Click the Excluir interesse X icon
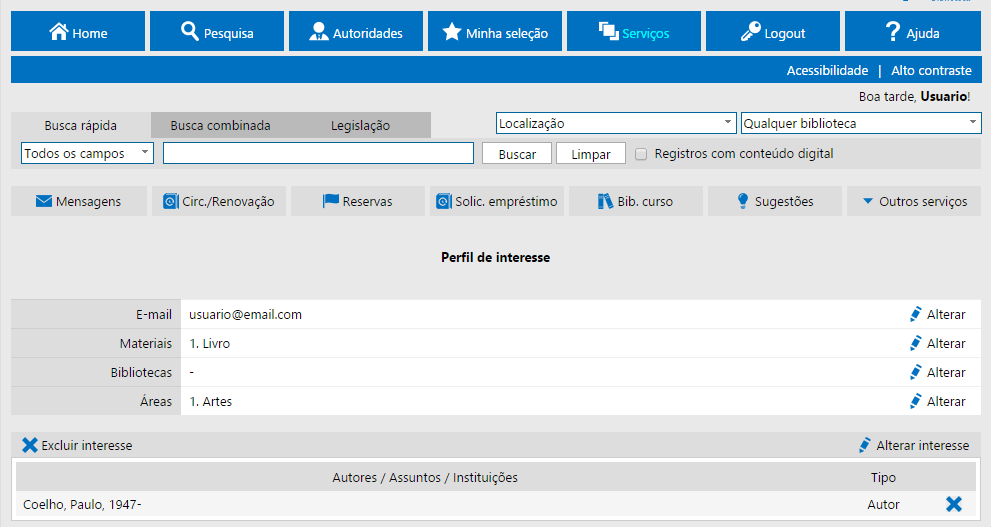The width and height of the screenshot is (991, 527). point(30,445)
